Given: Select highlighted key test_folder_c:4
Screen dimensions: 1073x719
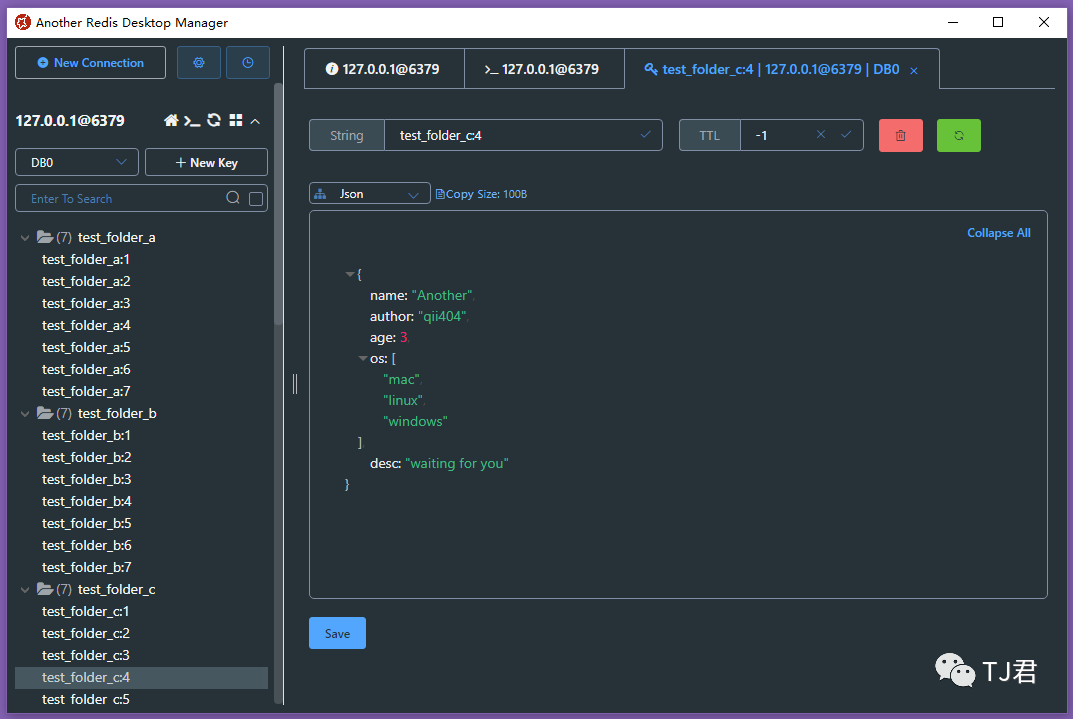Looking at the screenshot, I should (142, 677).
